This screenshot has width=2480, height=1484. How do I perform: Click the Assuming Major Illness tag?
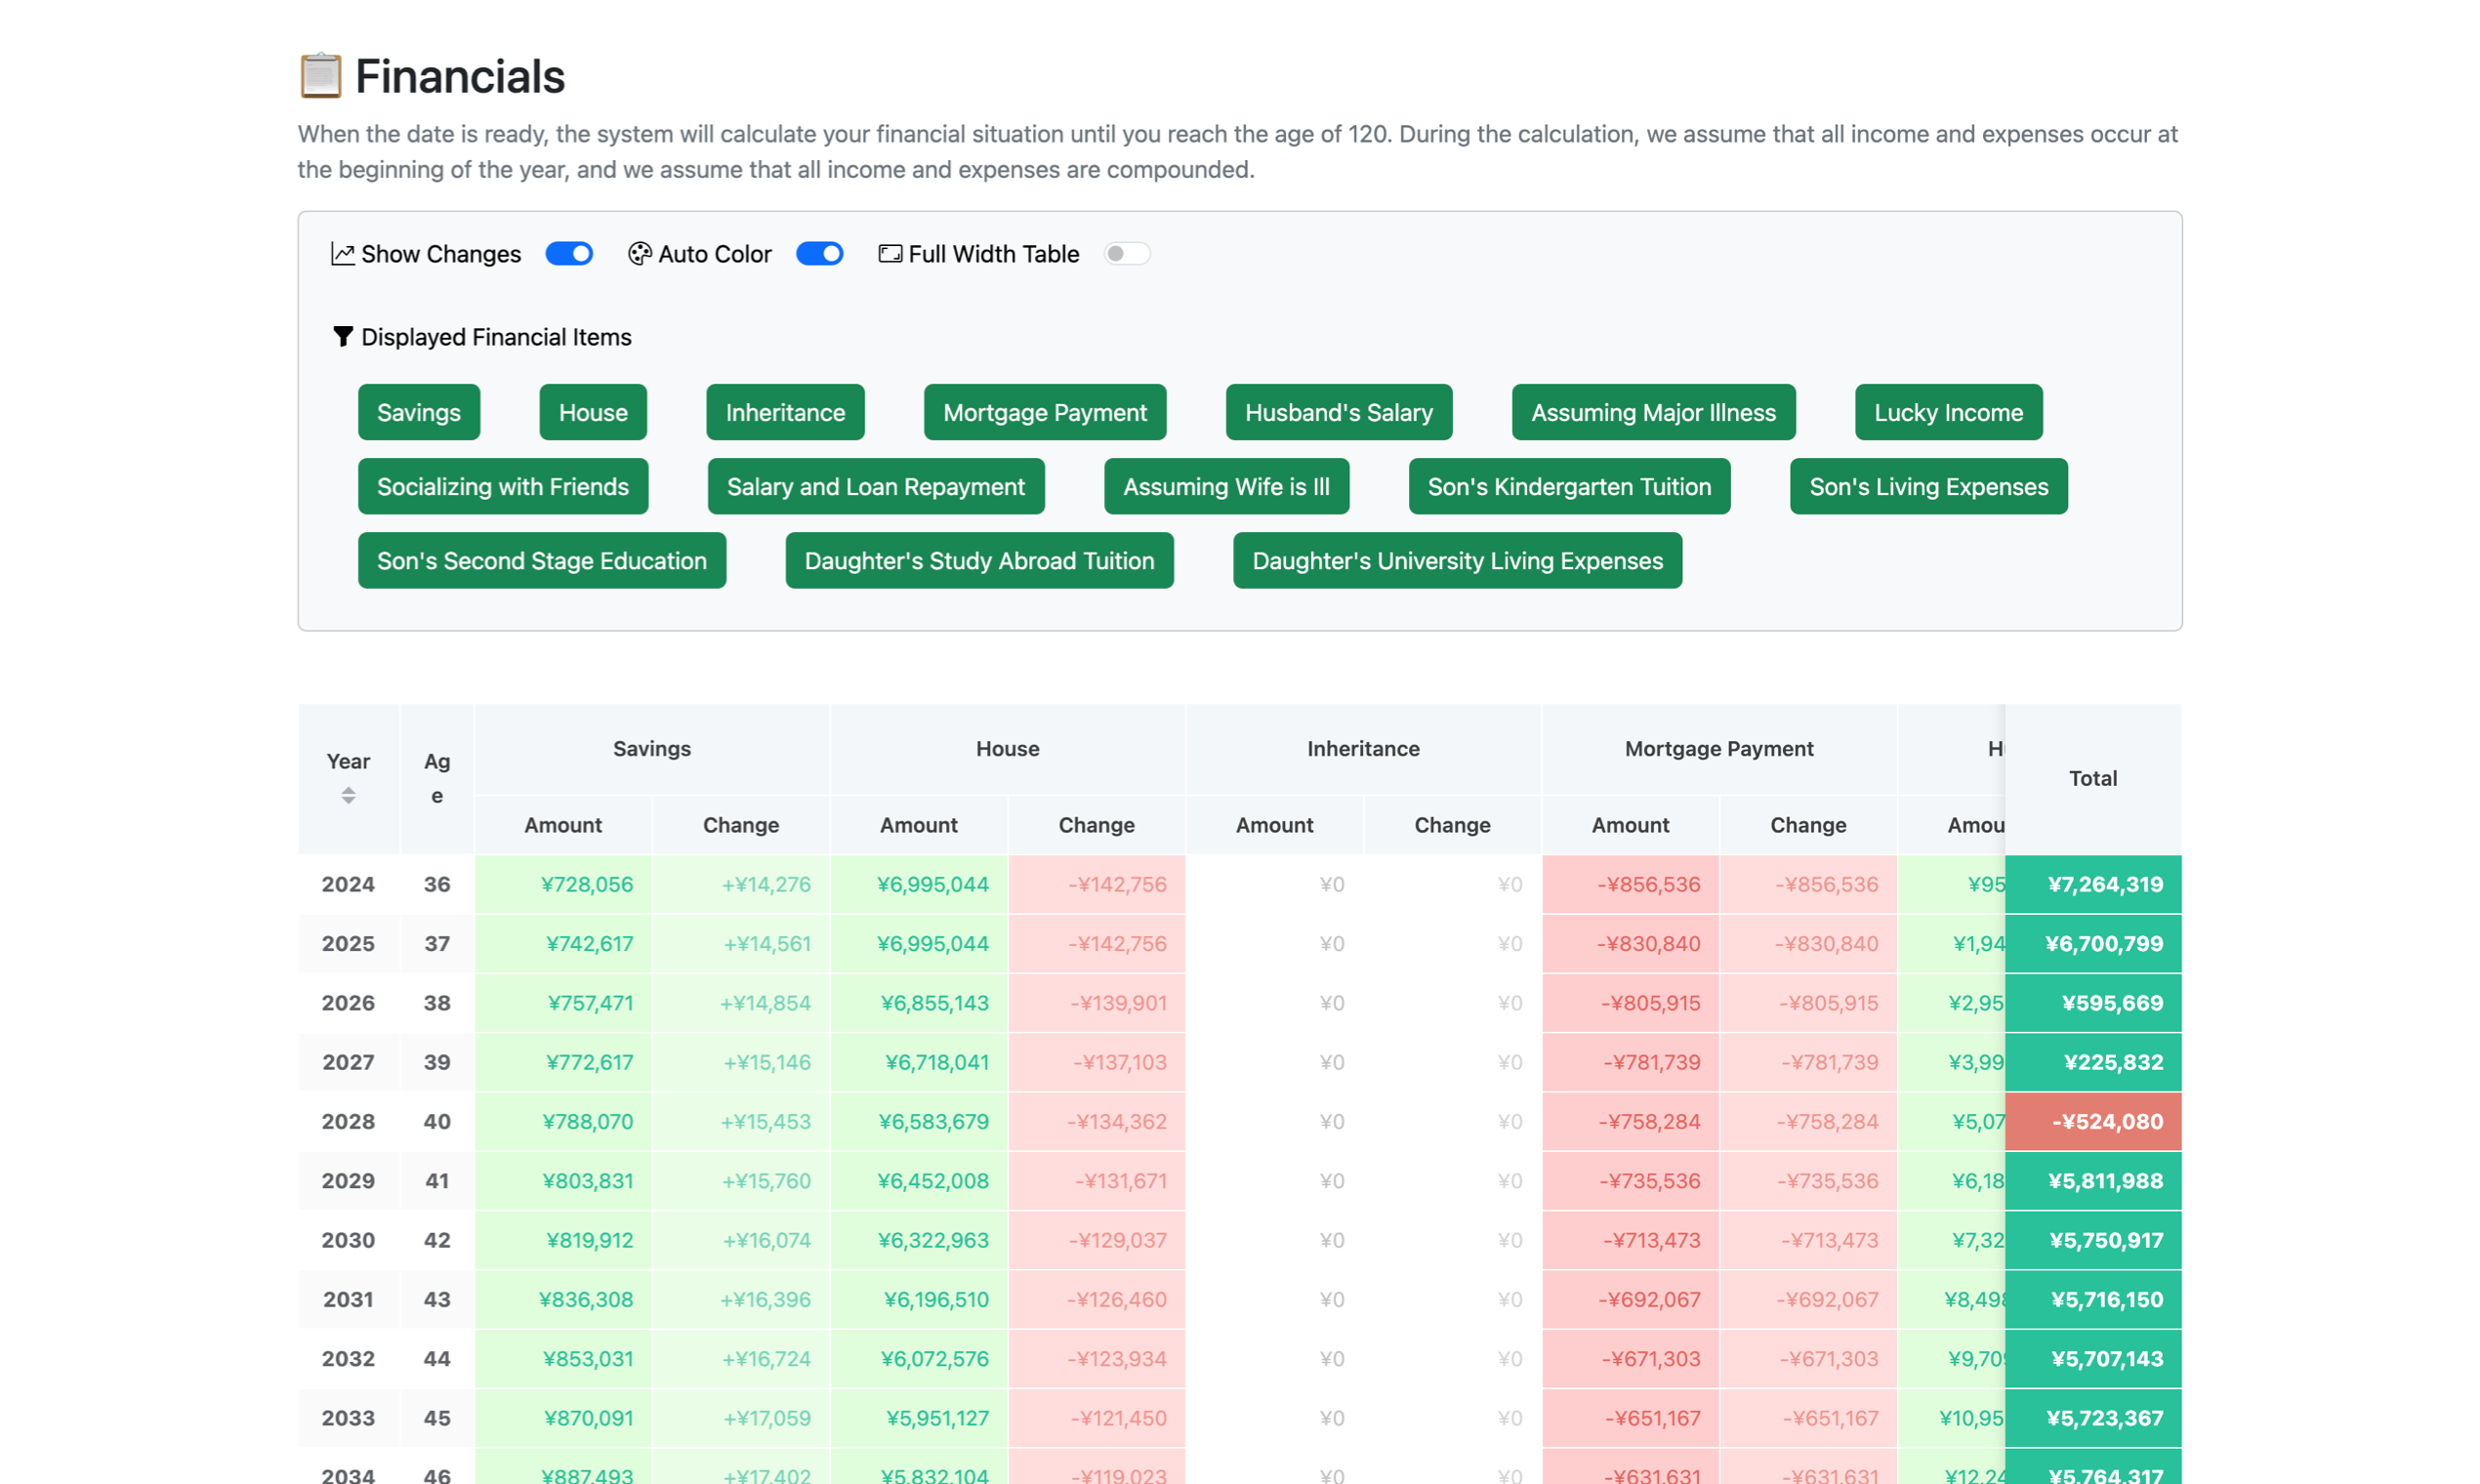coord(1652,412)
